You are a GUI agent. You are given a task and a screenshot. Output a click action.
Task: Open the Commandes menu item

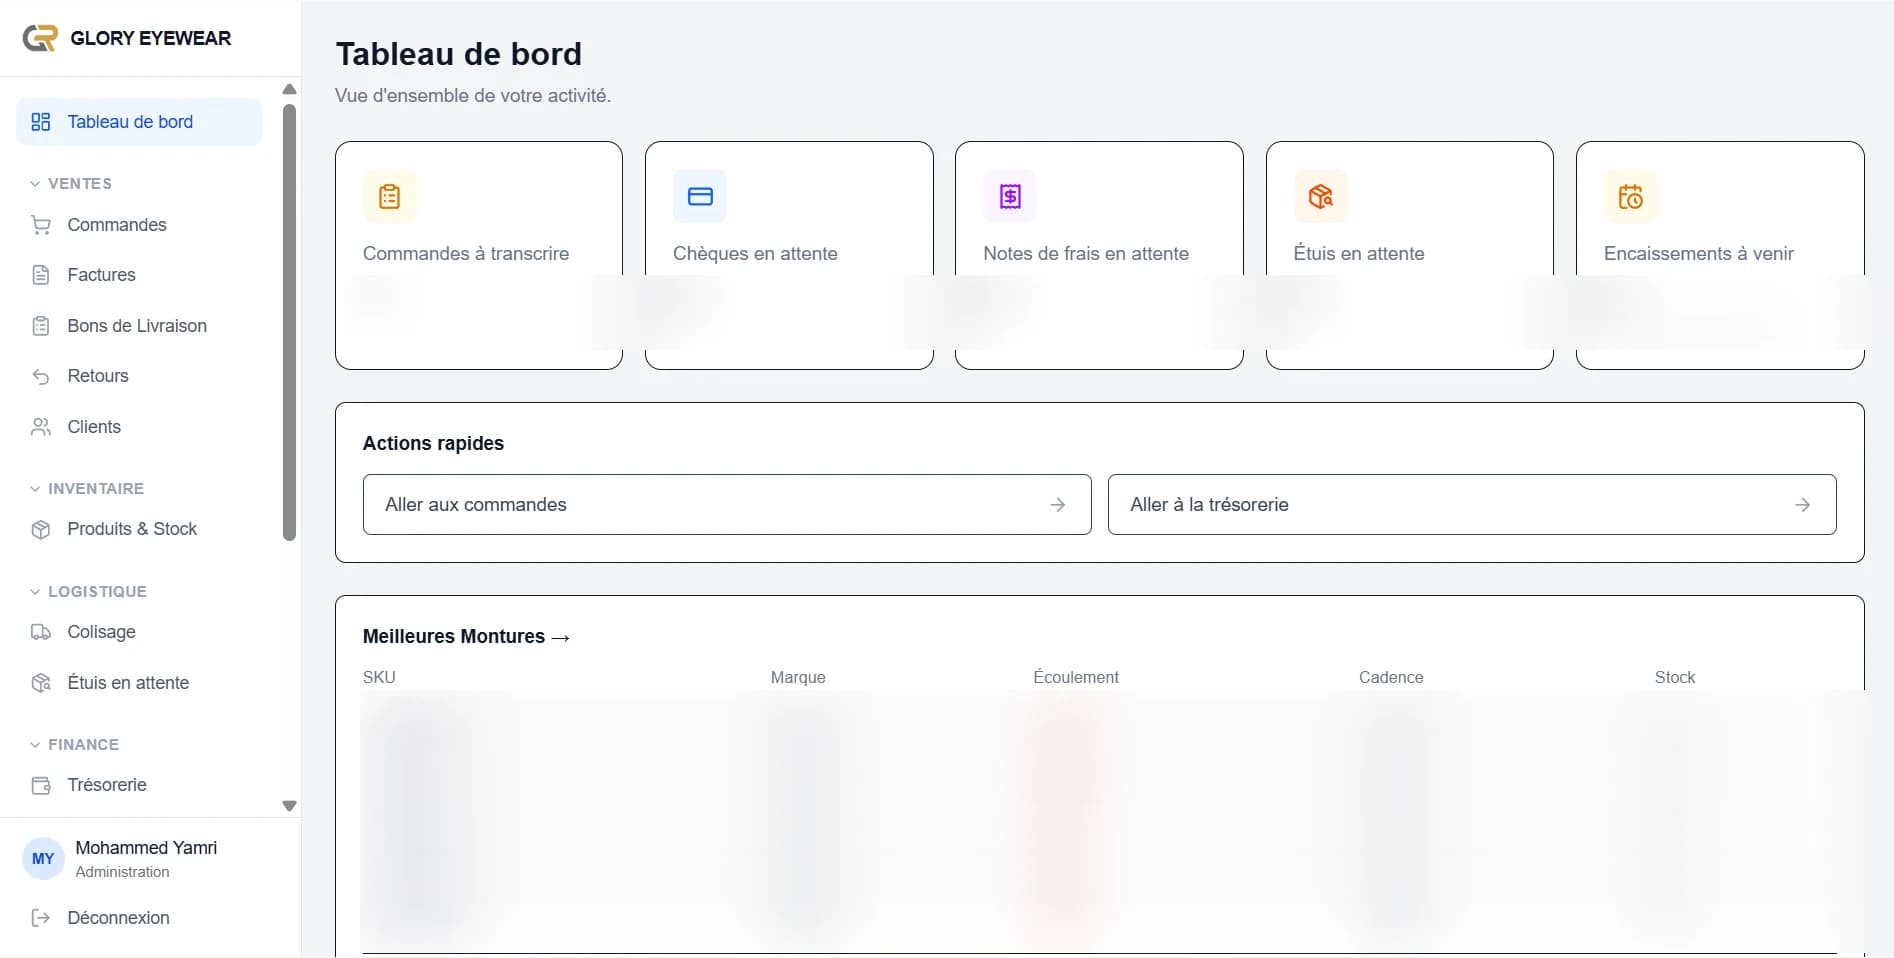tap(139, 225)
